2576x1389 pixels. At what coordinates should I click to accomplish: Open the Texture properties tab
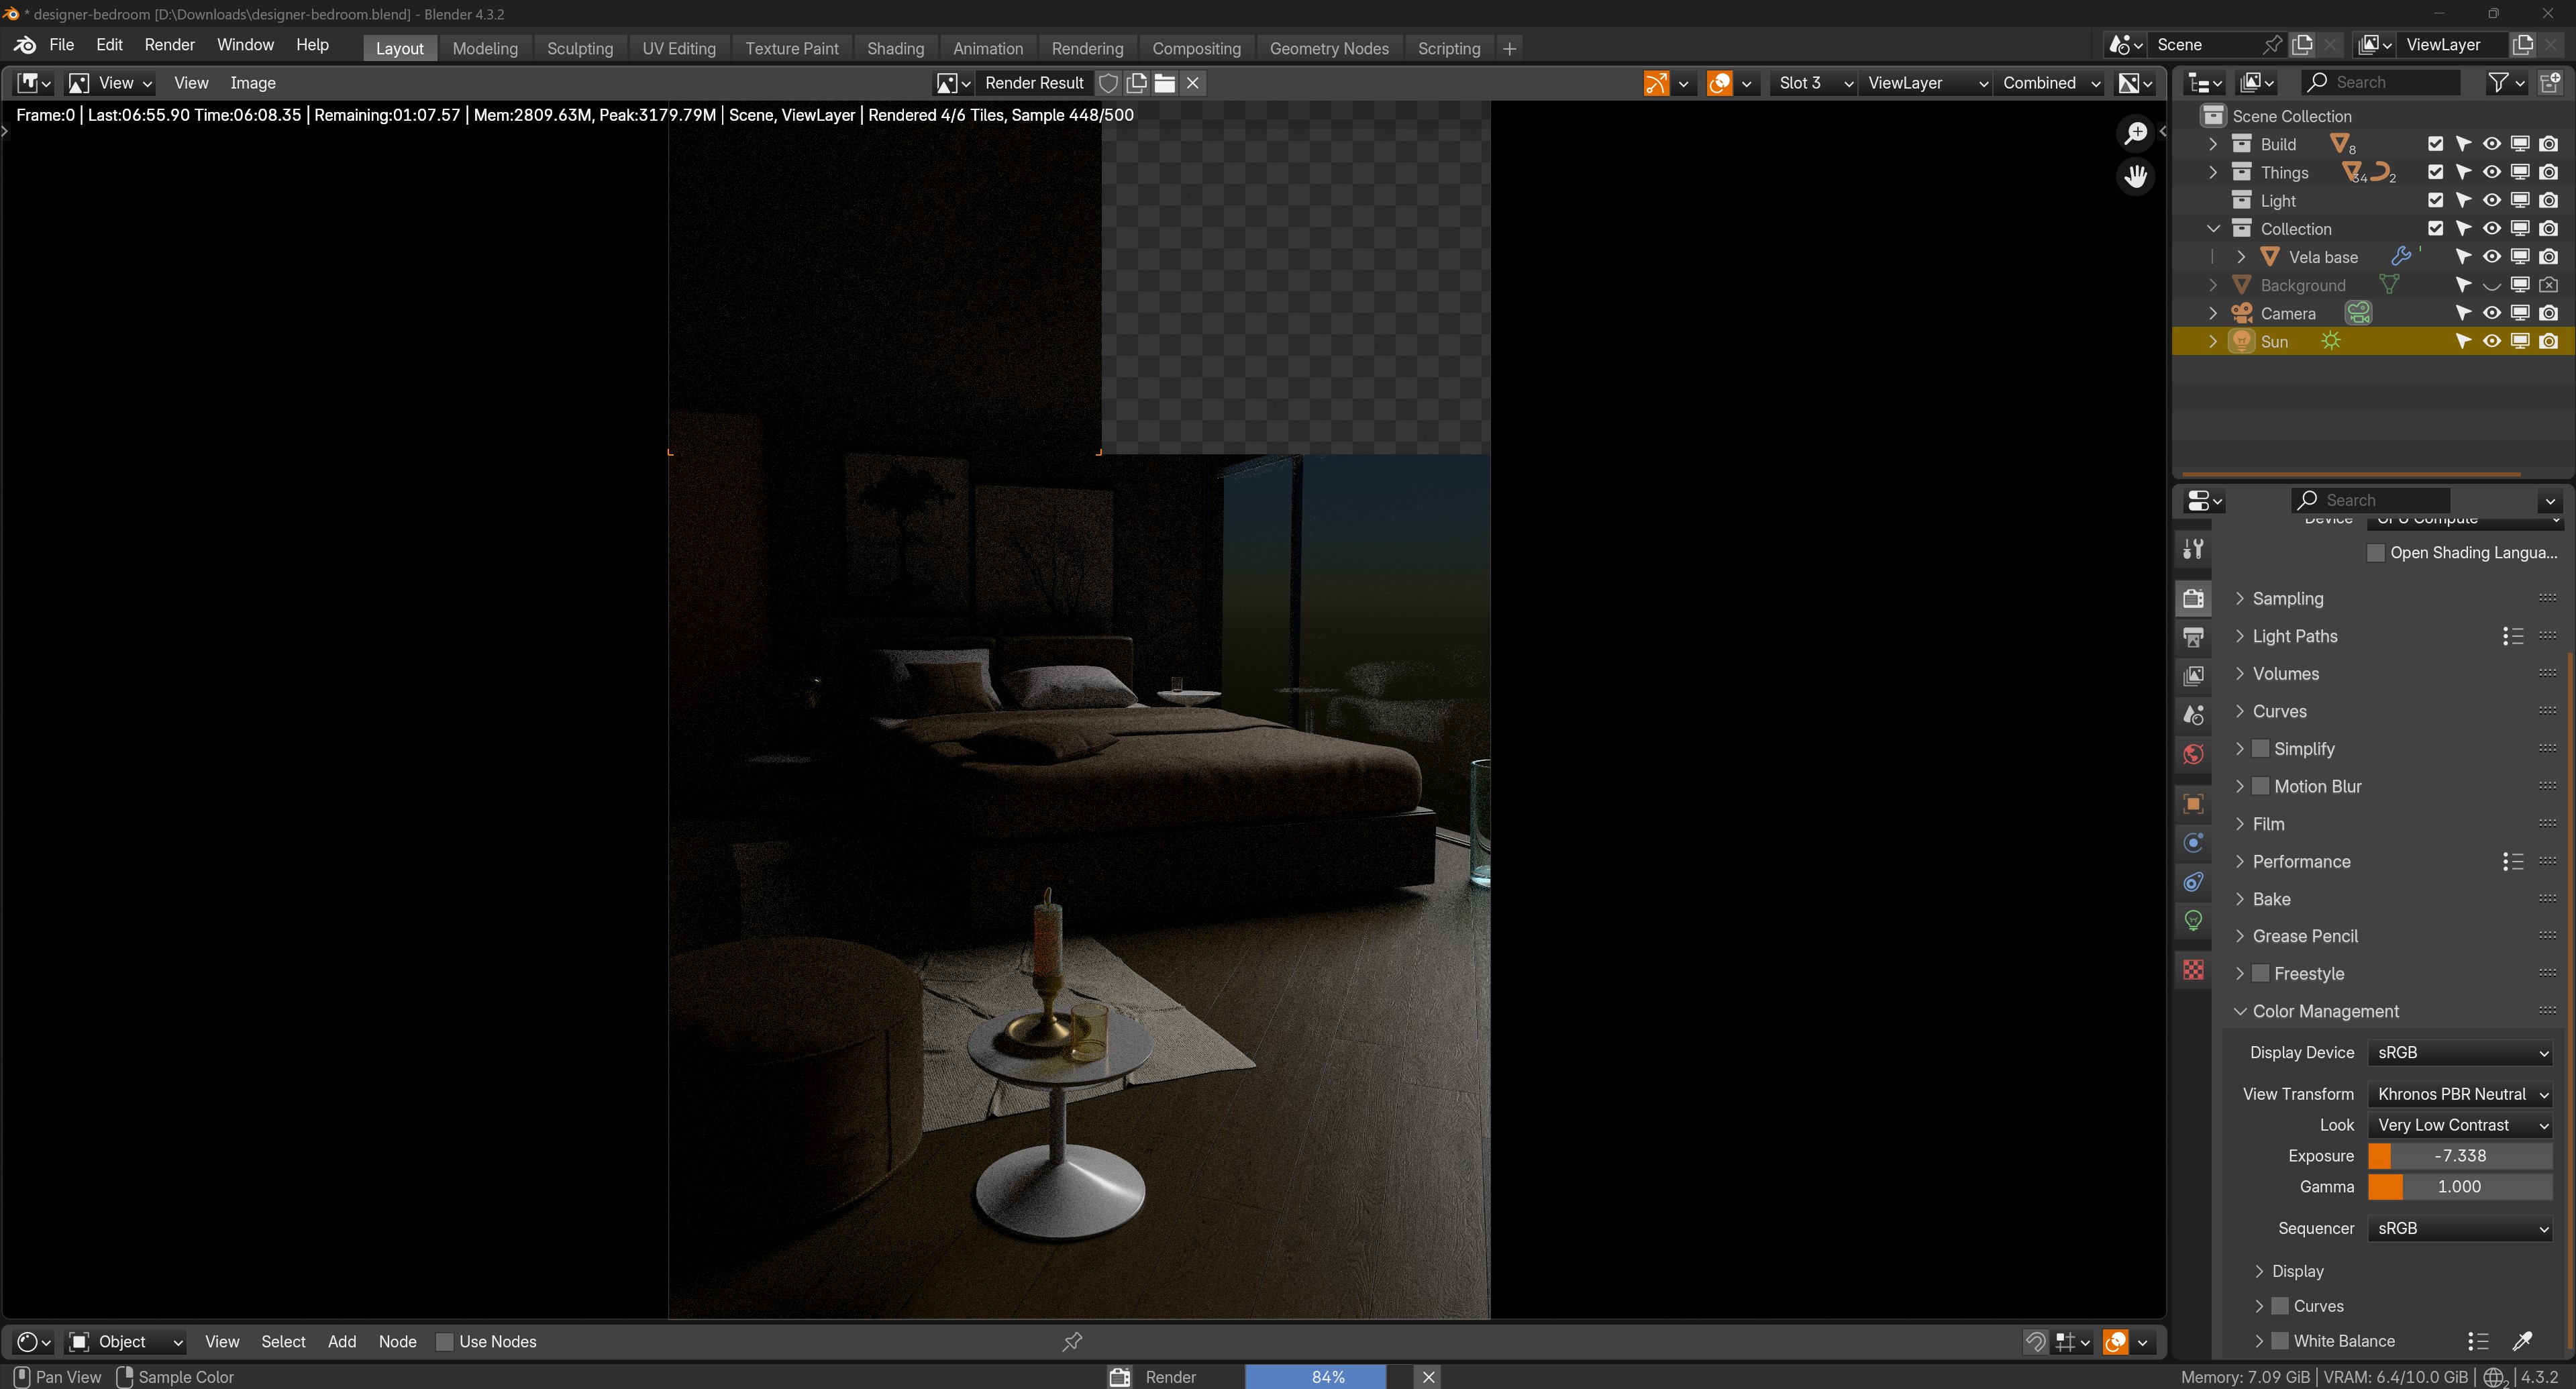[x=2193, y=970]
